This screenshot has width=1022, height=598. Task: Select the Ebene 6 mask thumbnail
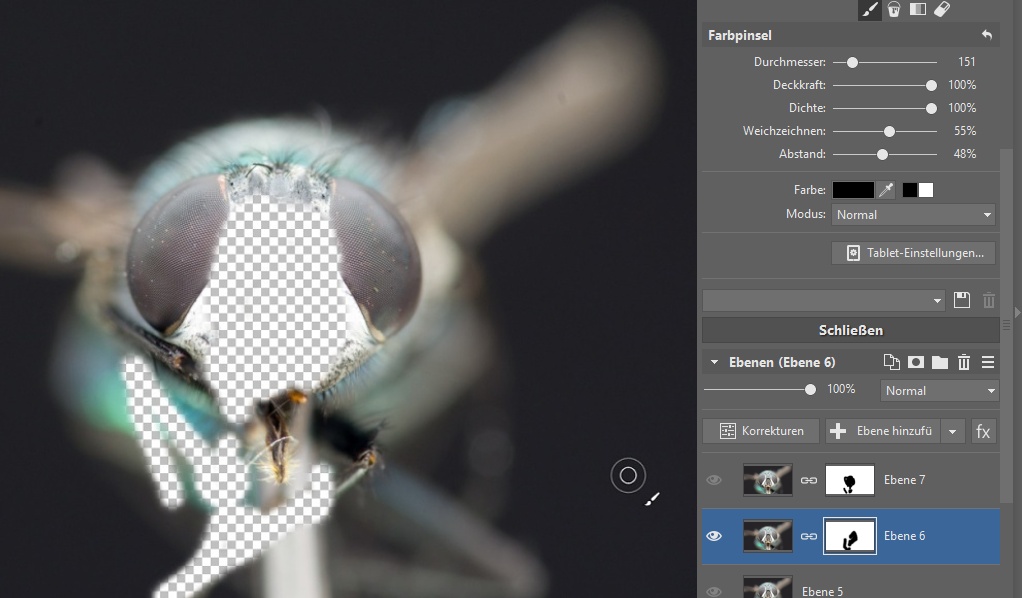[x=850, y=535]
